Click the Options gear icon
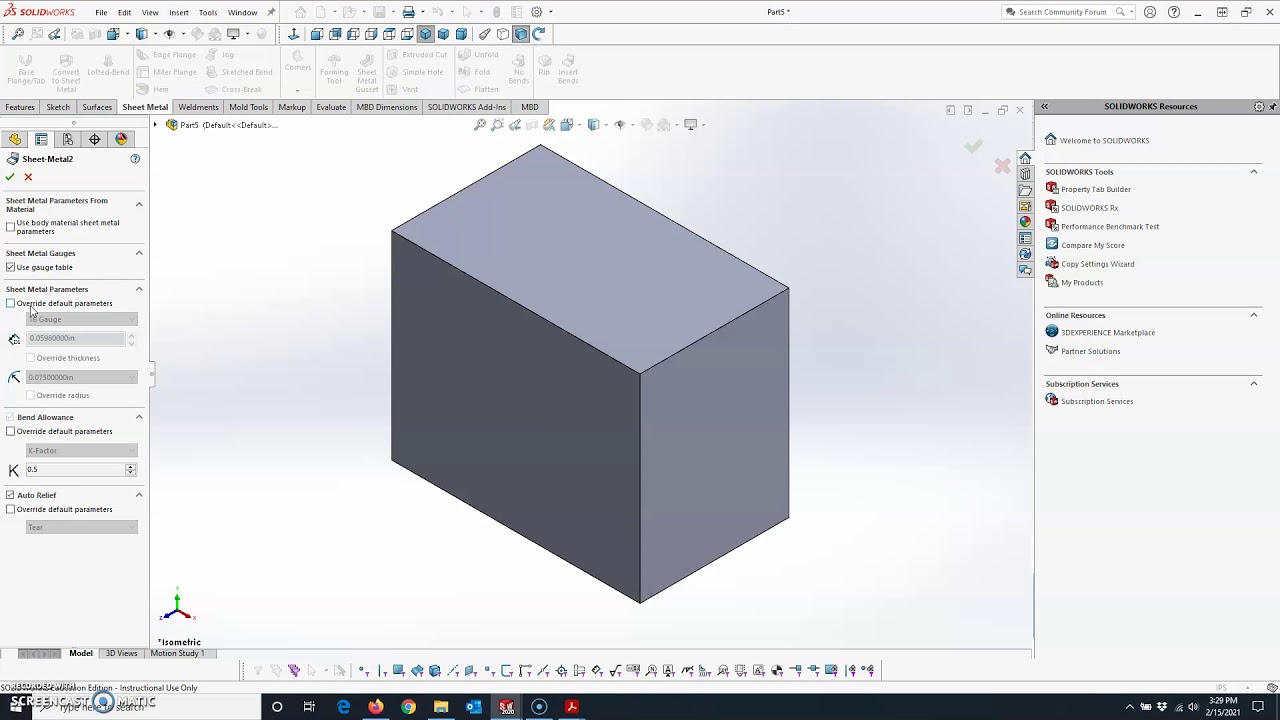 coord(537,12)
